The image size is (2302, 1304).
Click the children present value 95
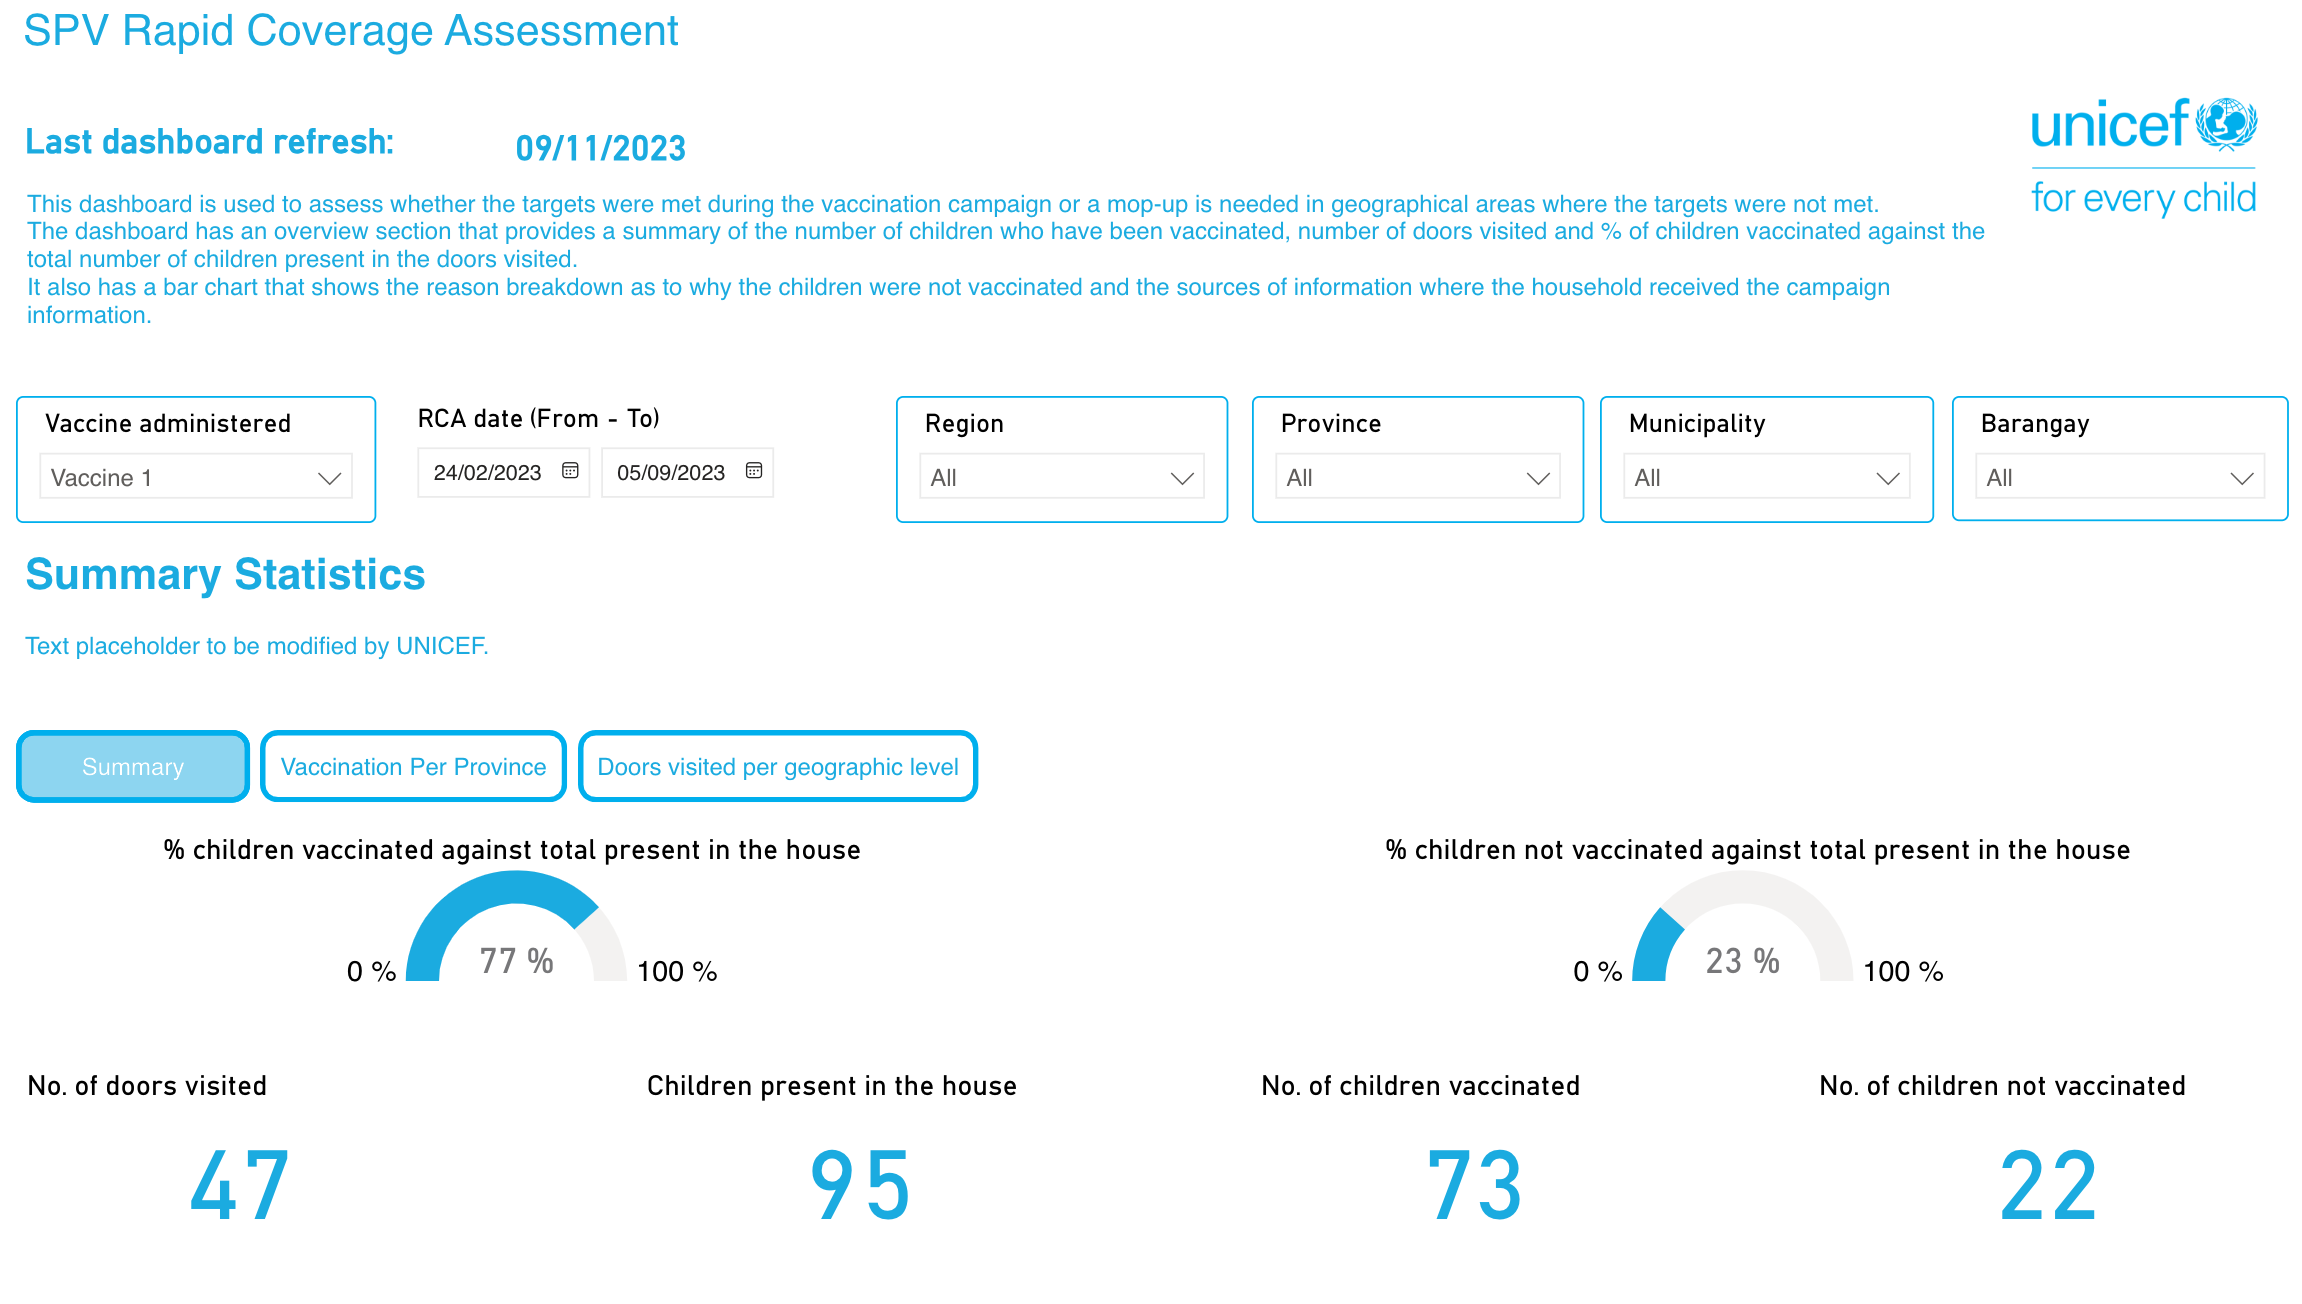tap(860, 1187)
